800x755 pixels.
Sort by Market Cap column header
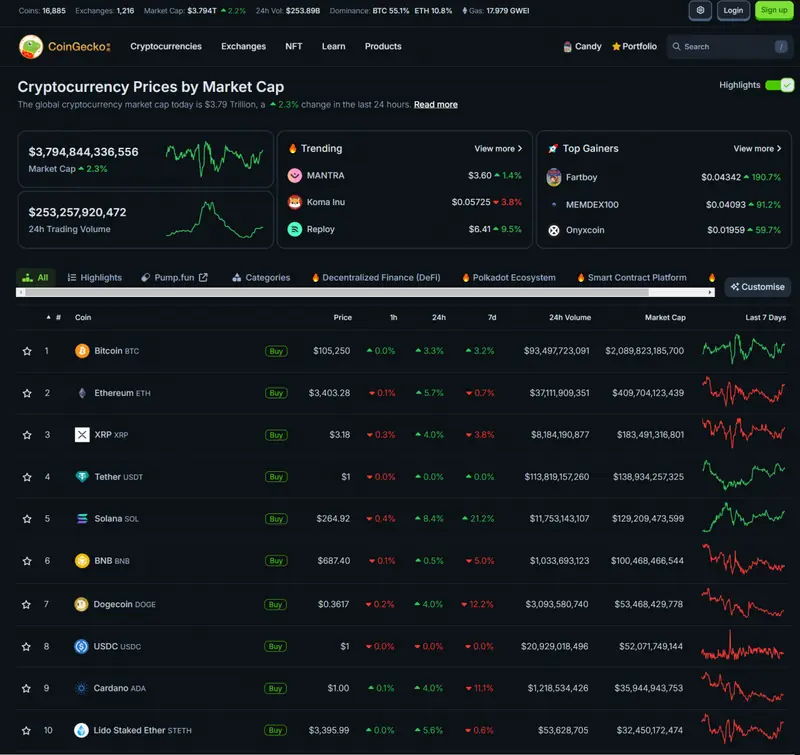point(665,317)
